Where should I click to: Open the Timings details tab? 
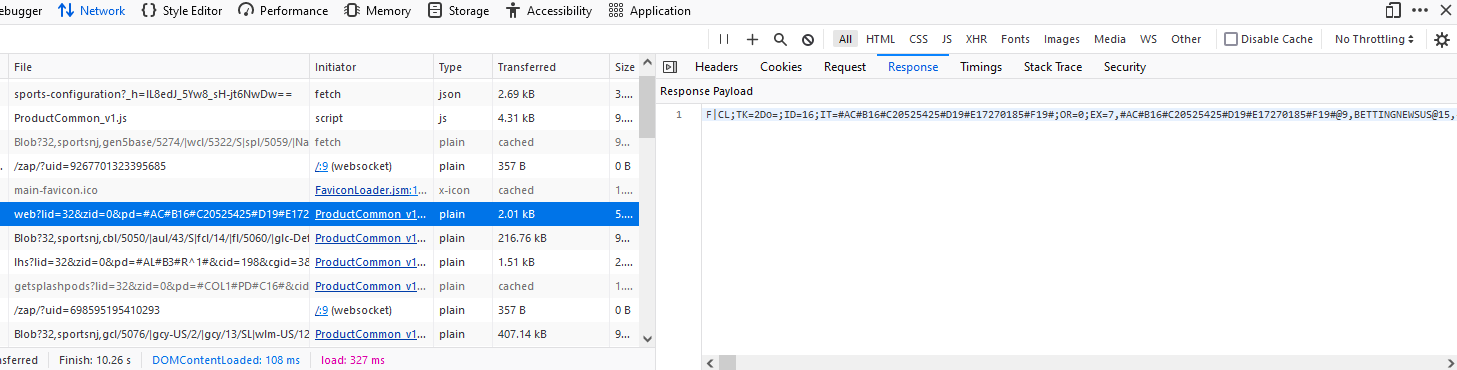981,67
